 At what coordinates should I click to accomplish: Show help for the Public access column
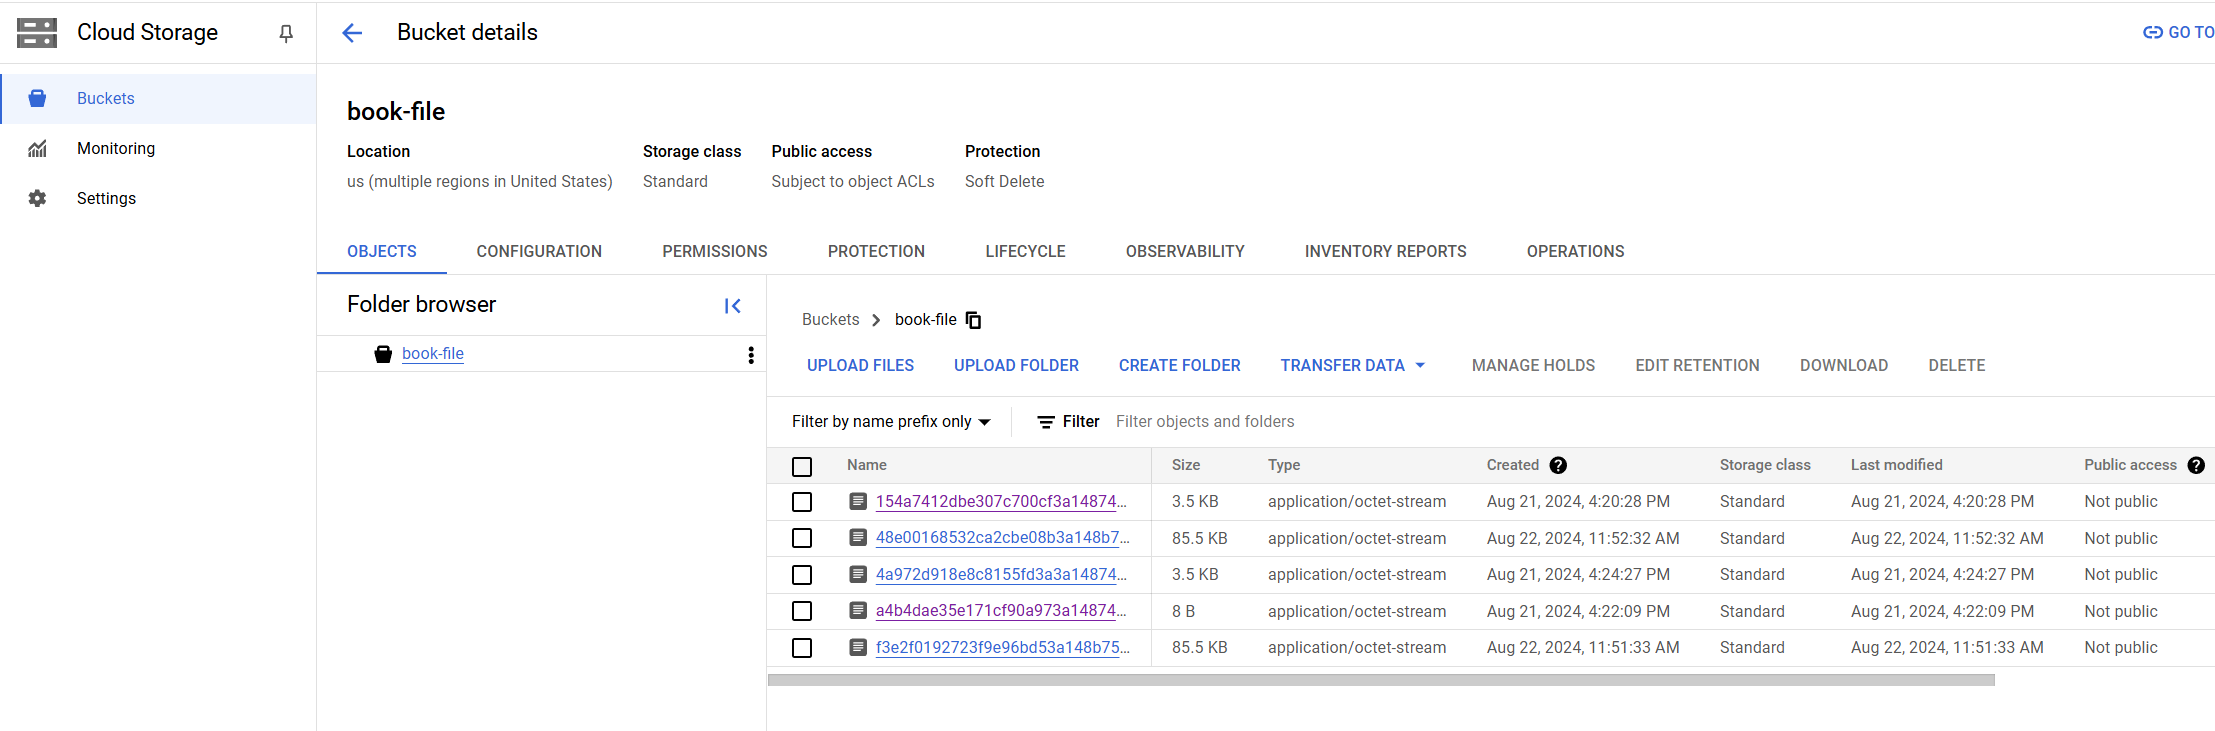(x=2196, y=465)
